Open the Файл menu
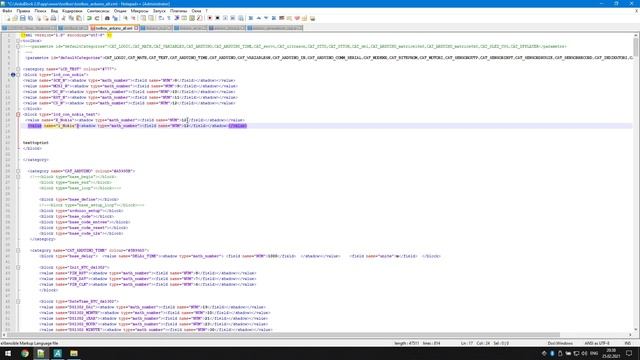Viewport: 640px width, 360px height. pyautogui.click(x=7, y=11)
